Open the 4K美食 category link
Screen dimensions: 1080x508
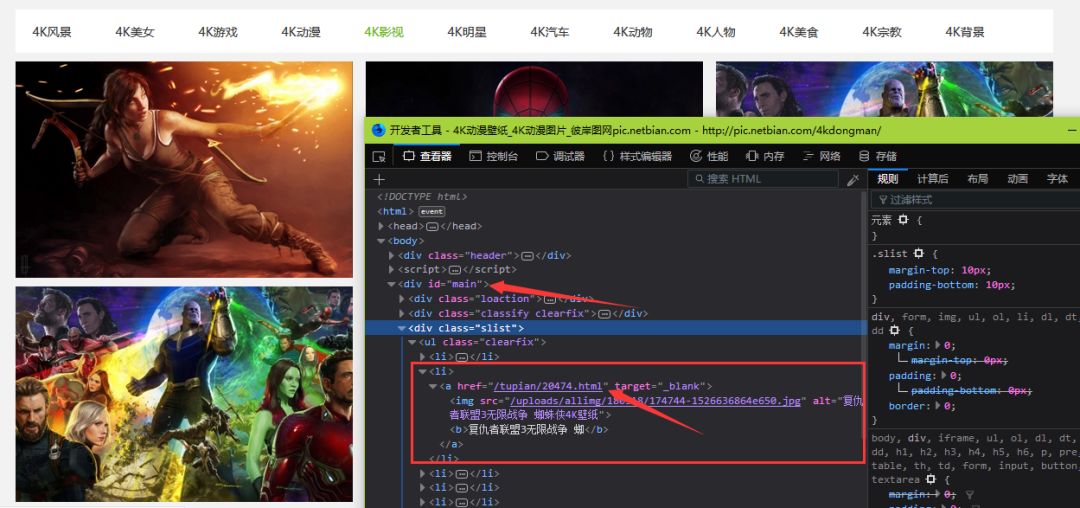coord(799,32)
